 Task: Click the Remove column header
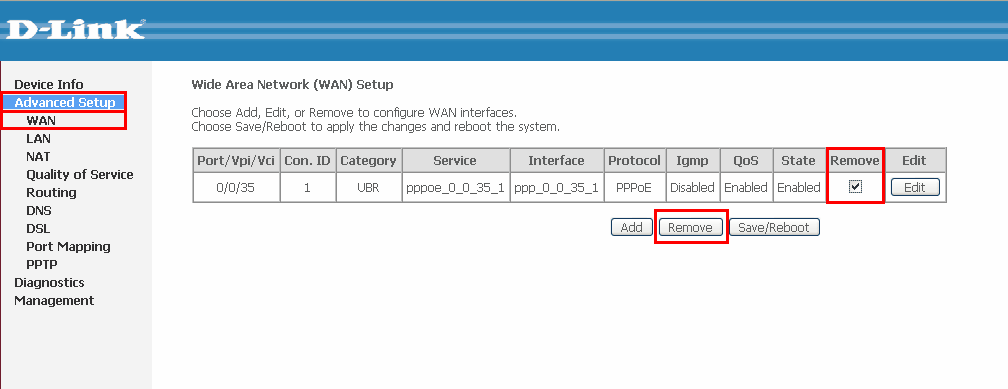pyautogui.click(x=855, y=161)
